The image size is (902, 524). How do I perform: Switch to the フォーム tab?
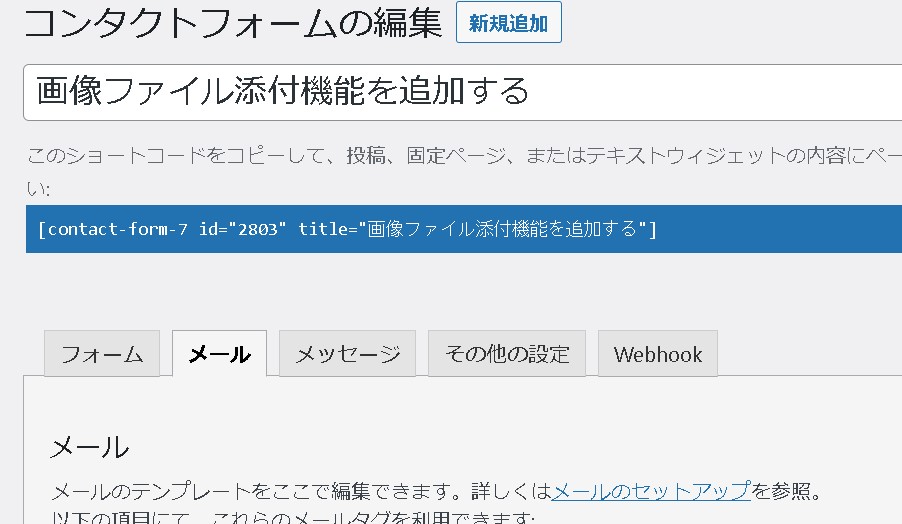tap(102, 354)
